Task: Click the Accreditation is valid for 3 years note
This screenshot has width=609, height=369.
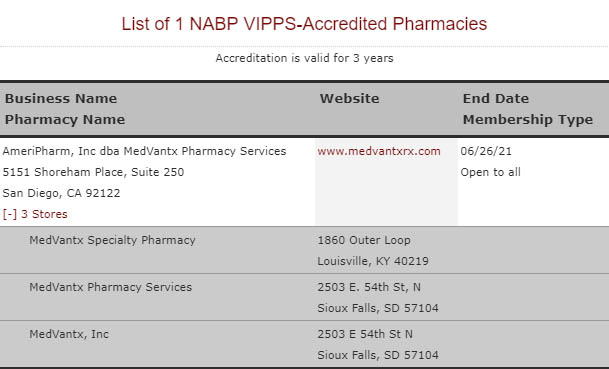Action: coord(304,58)
